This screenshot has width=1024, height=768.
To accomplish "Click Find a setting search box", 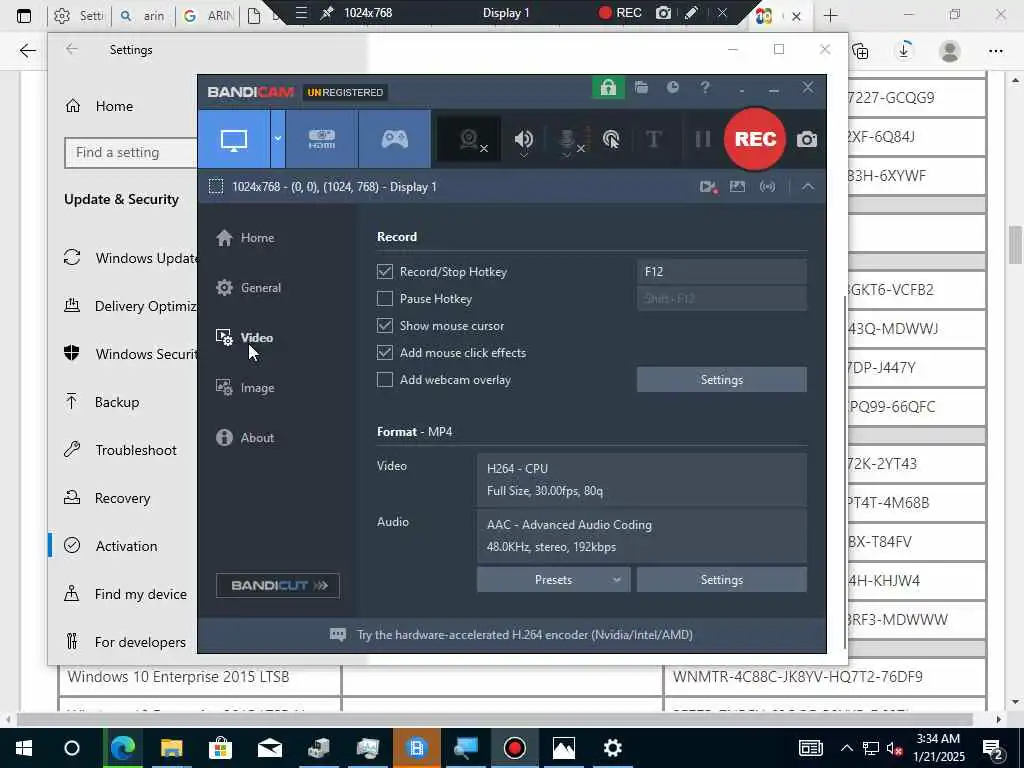I will (131, 152).
